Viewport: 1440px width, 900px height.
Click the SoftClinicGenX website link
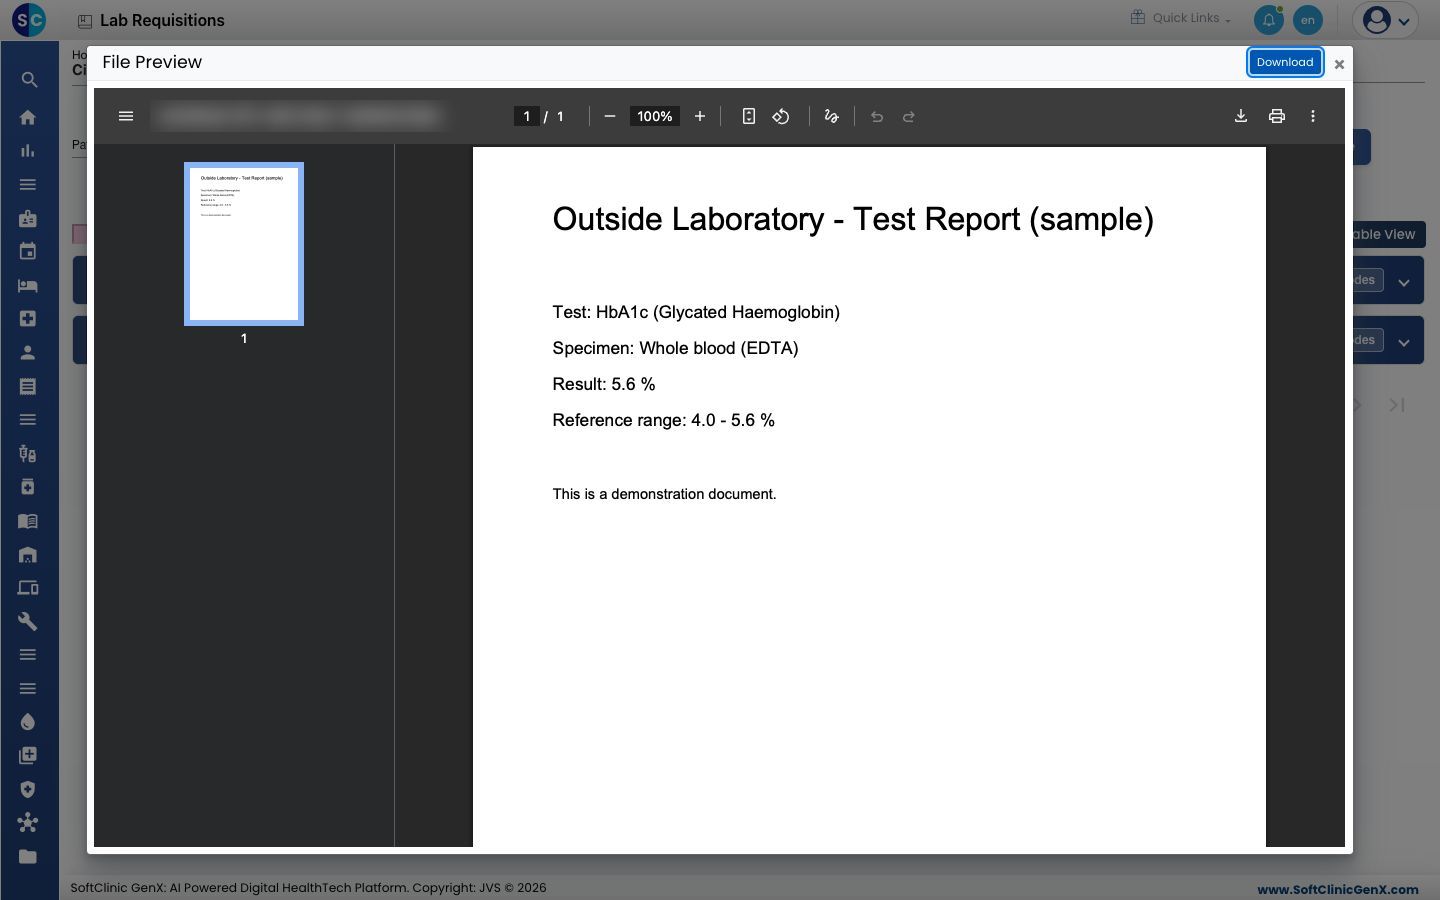[1338, 889]
